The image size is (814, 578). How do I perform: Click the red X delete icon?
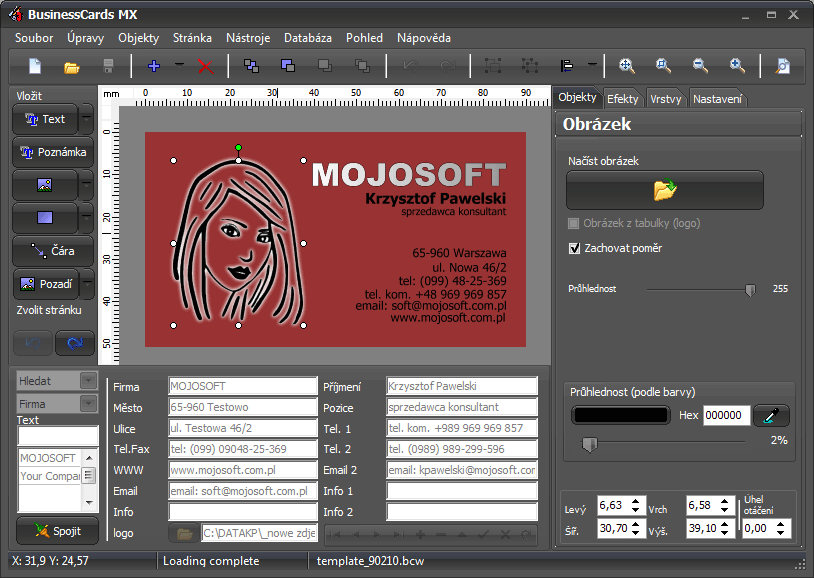pyautogui.click(x=205, y=67)
